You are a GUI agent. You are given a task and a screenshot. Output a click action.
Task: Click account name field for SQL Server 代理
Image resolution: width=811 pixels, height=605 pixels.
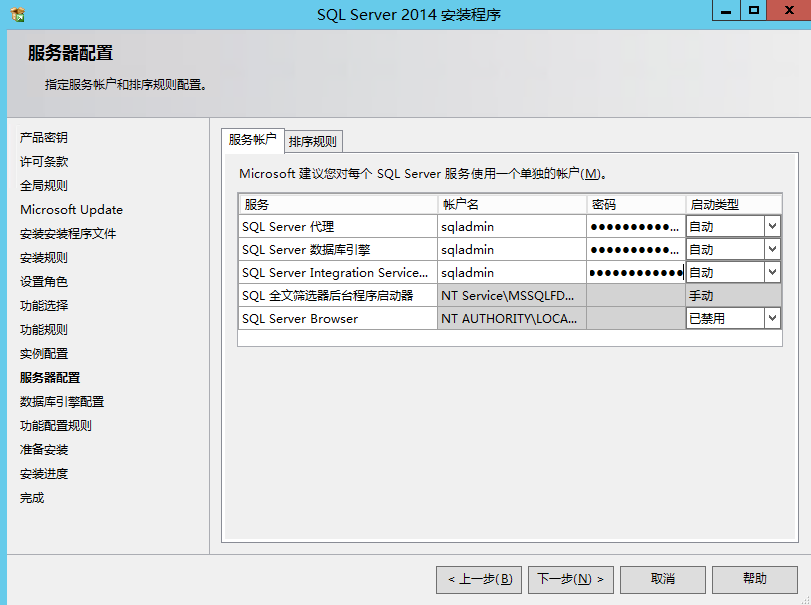coord(512,226)
